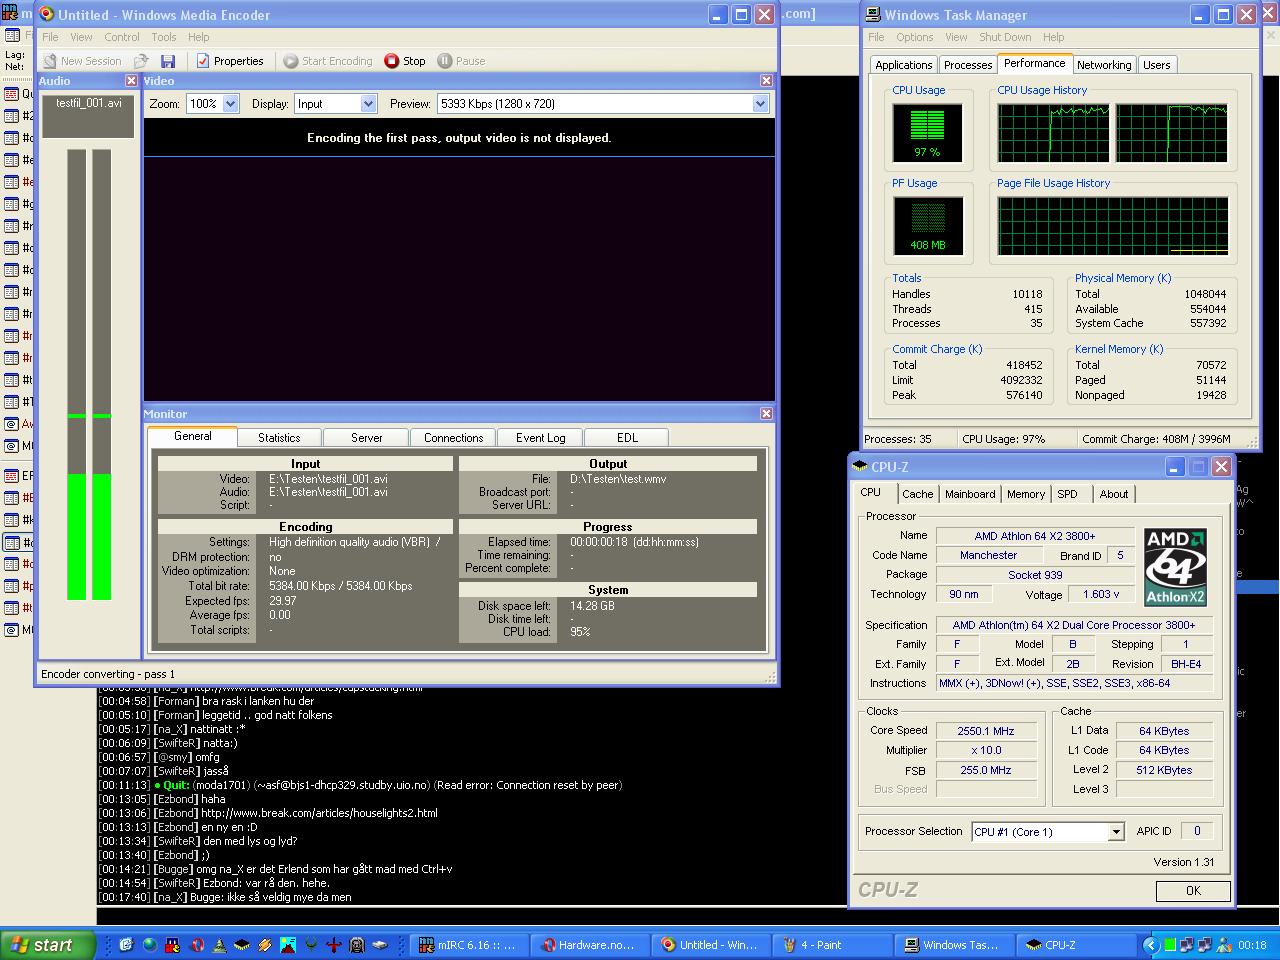Click the CPU Usage 97% gauge

coord(928,132)
